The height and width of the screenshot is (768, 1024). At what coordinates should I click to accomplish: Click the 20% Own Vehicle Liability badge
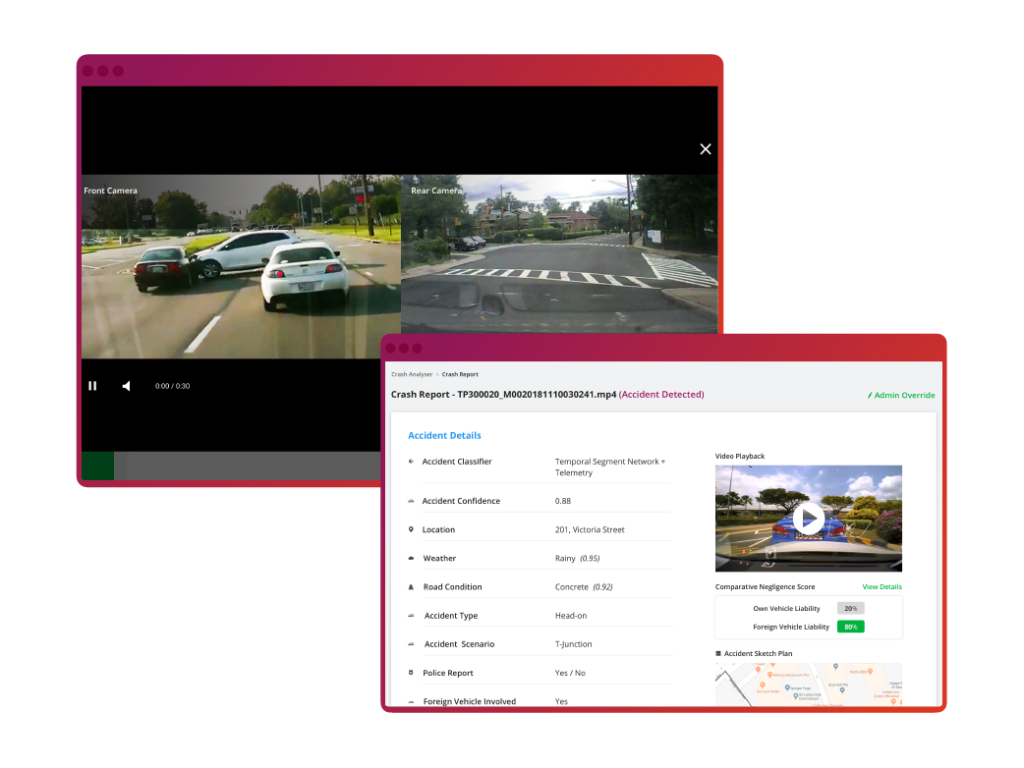coord(850,608)
